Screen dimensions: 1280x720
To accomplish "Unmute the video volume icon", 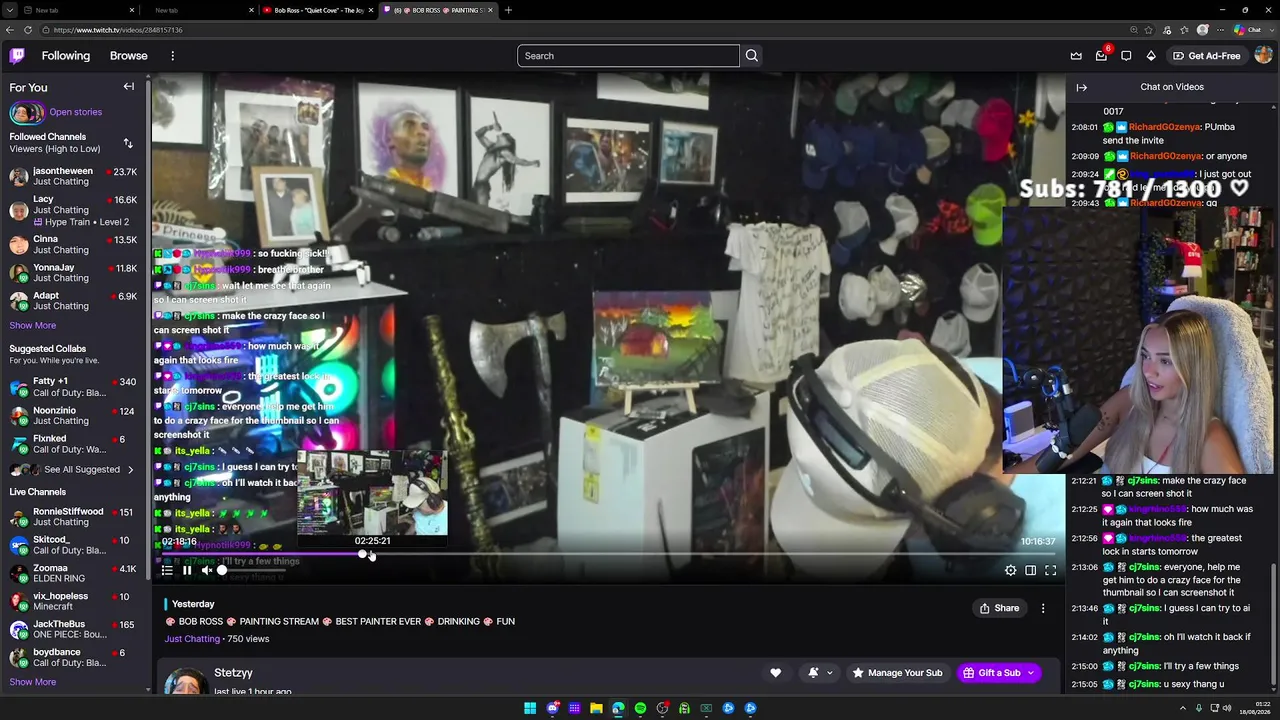I will (x=206, y=570).
